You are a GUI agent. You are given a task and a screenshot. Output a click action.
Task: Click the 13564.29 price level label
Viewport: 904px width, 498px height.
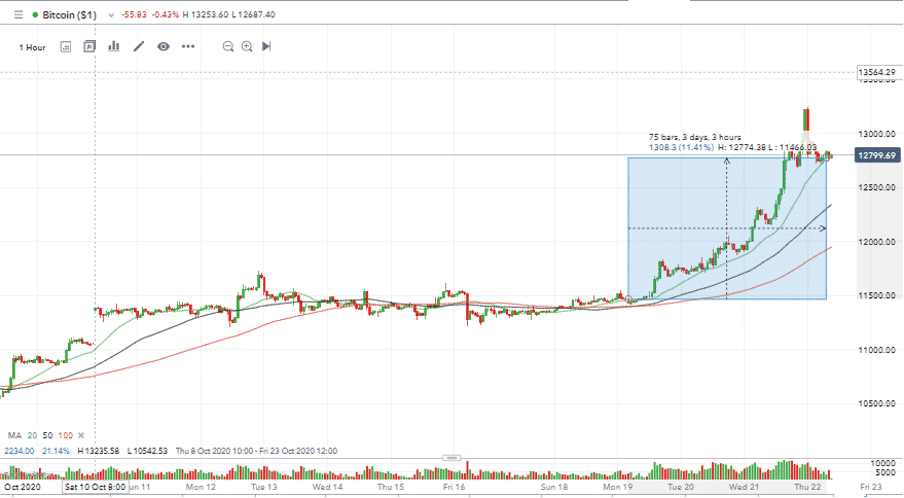877,73
